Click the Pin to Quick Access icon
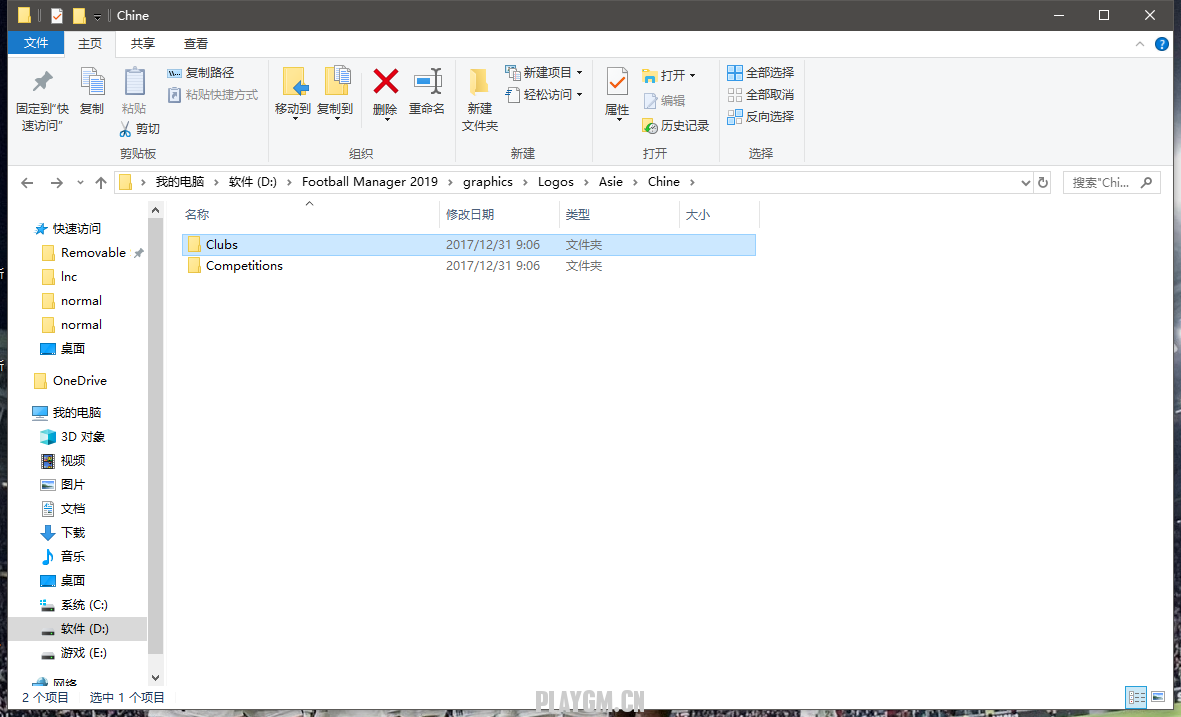 pyautogui.click(x=42, y=81)
